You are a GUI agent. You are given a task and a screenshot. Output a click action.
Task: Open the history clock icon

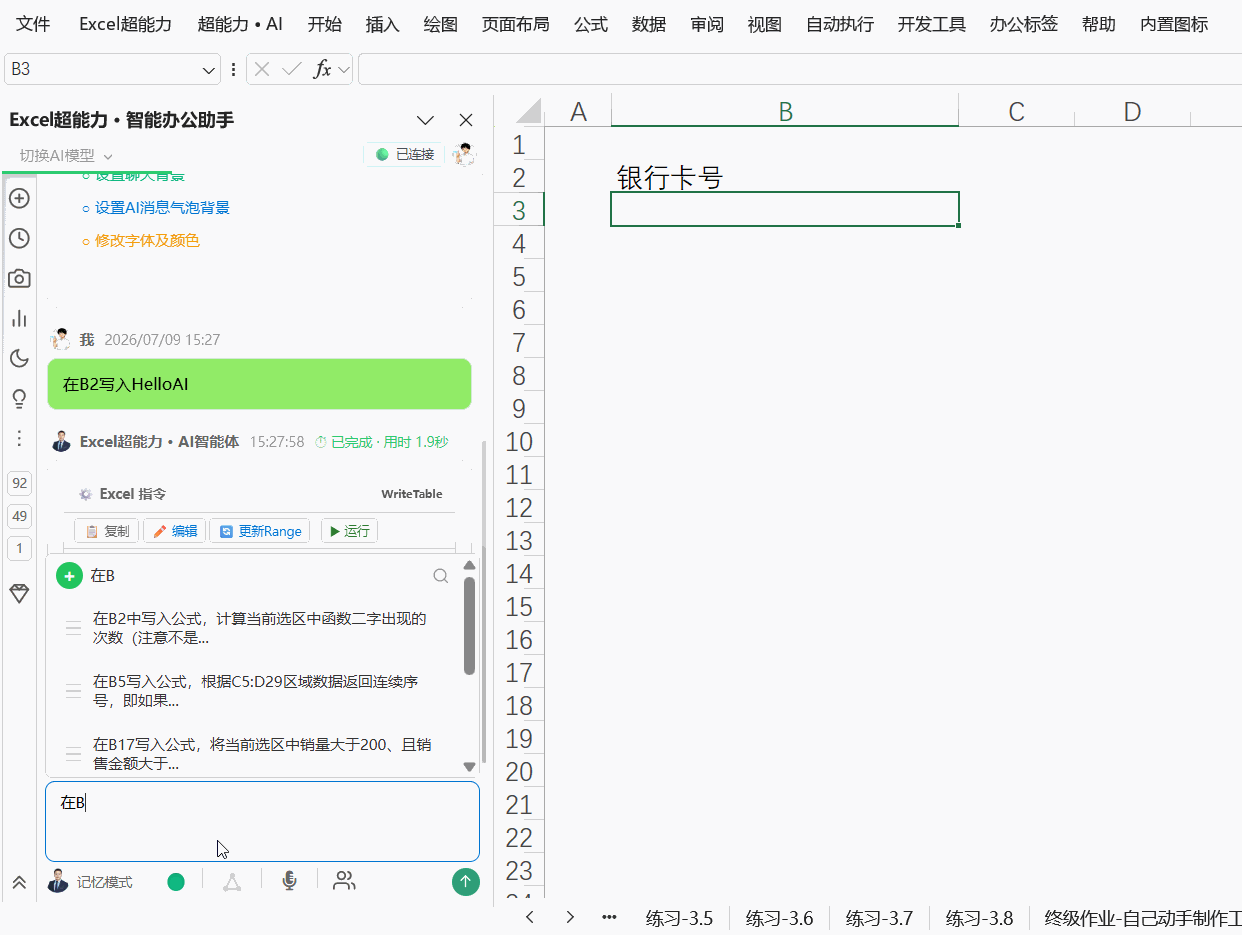pos(19,238)
